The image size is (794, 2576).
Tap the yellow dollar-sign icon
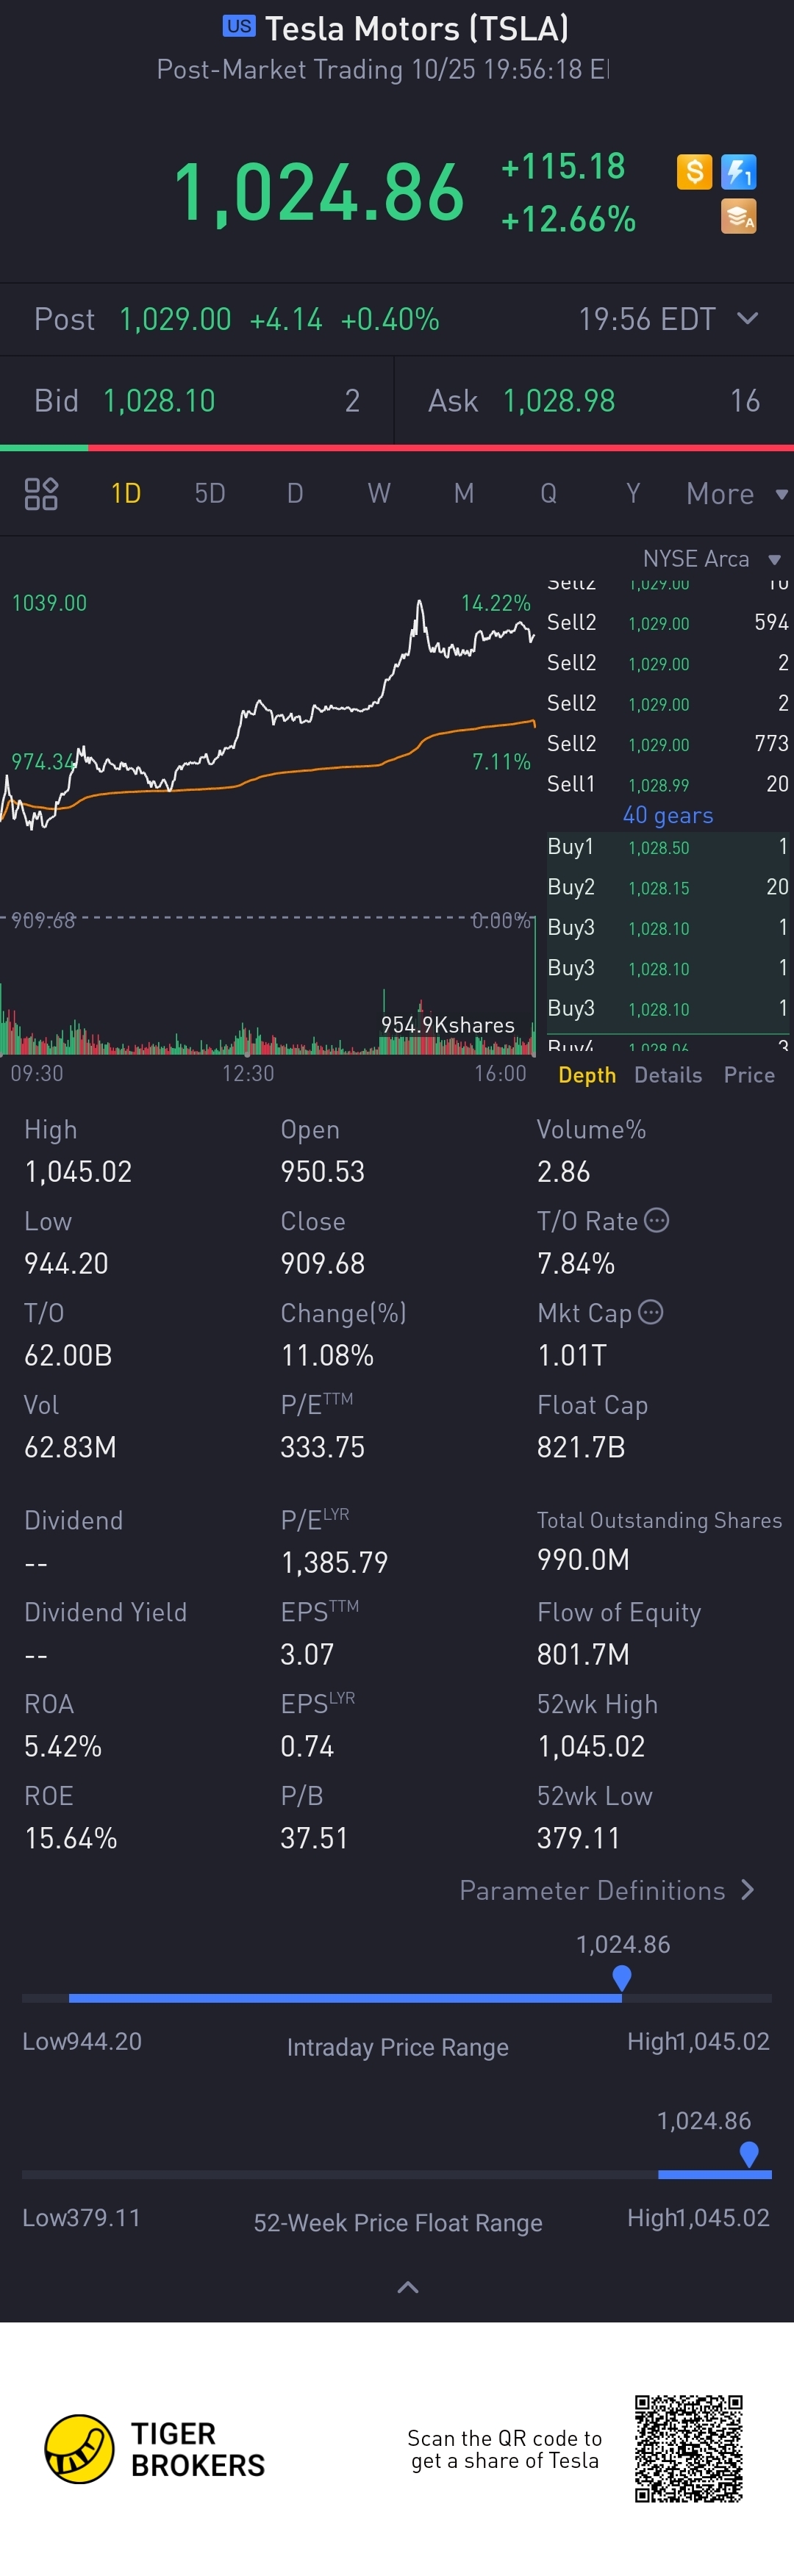pyautogui.click(x=694, y=171)
